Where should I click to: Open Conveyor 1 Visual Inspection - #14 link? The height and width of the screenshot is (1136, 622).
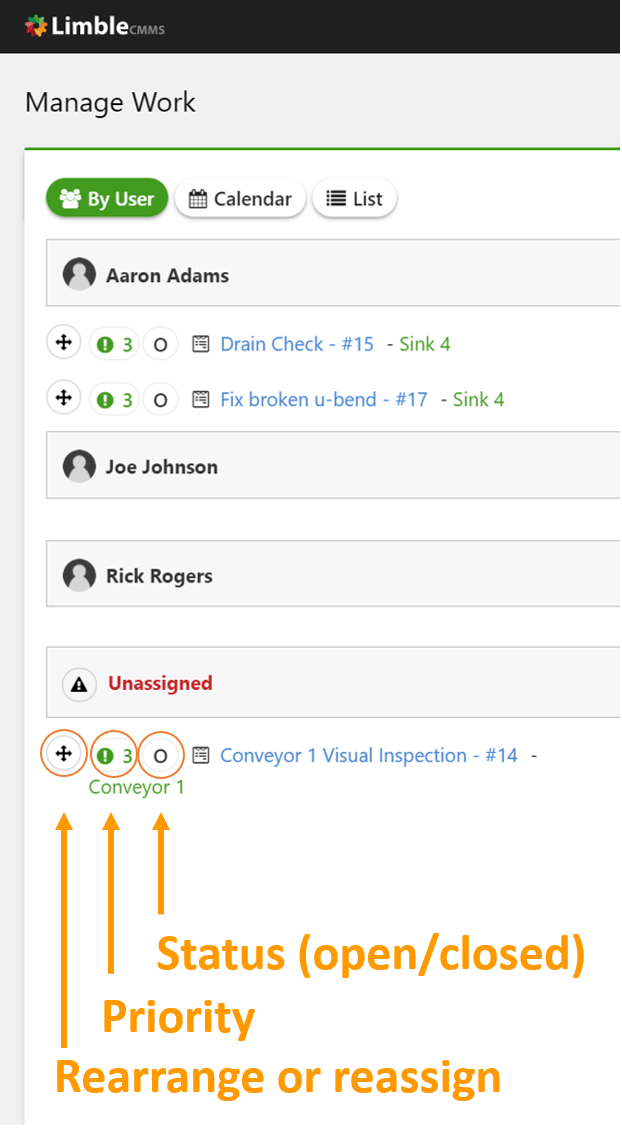coord(369,756)
